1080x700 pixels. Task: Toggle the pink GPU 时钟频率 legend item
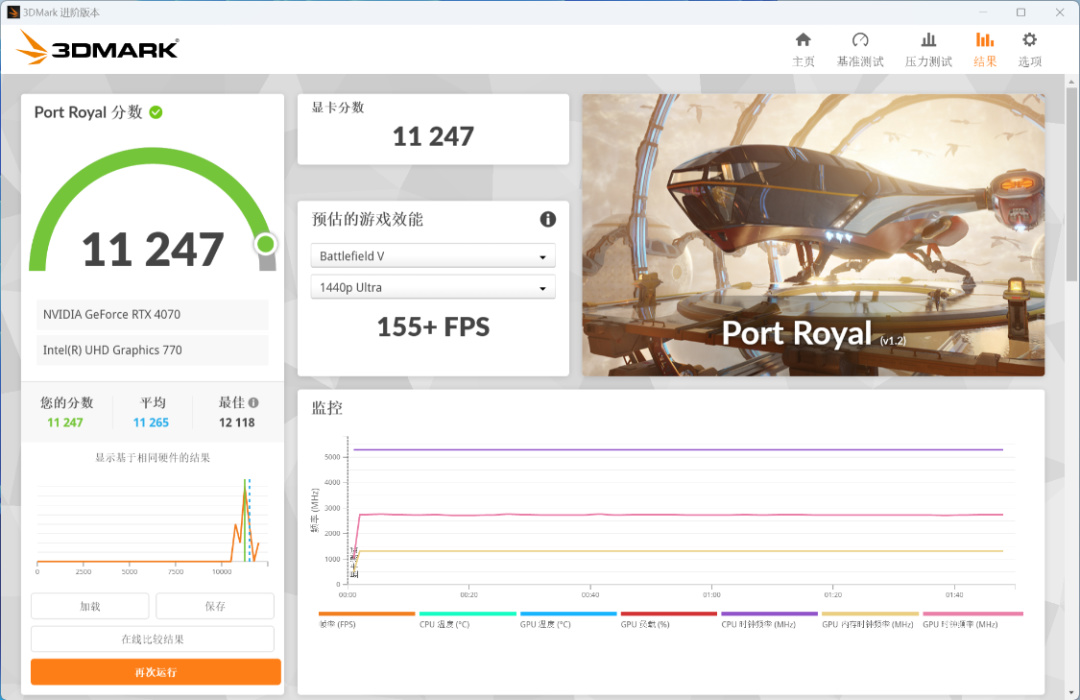973,619
